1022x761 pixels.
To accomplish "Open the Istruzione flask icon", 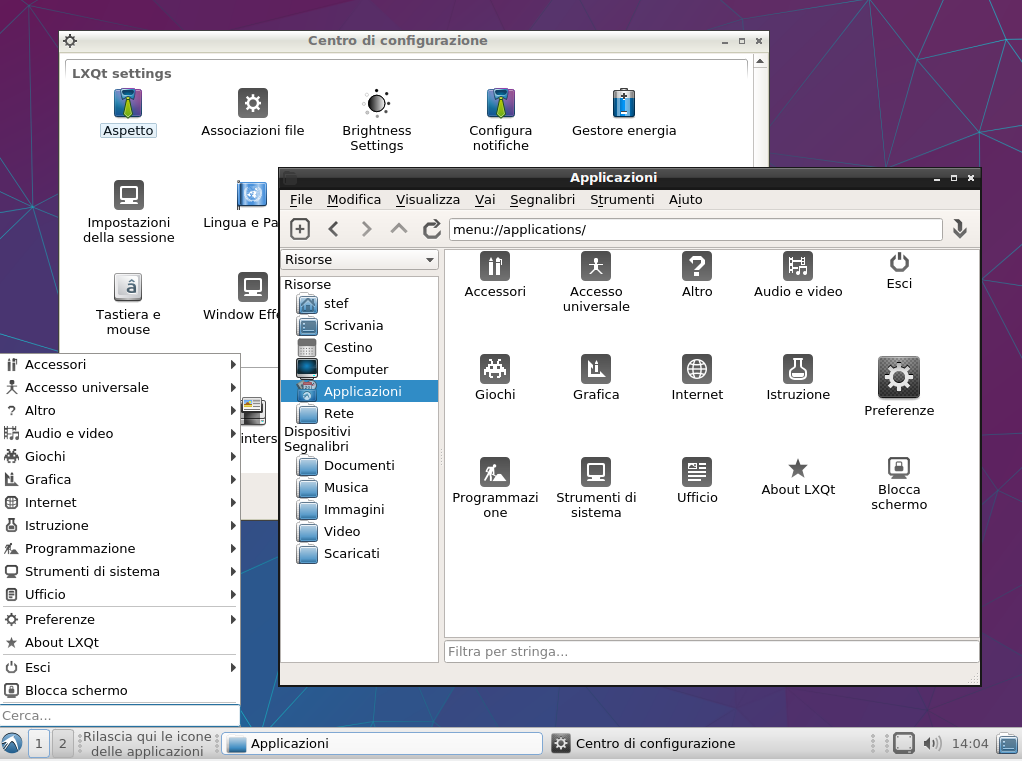I will pos(797,370).
